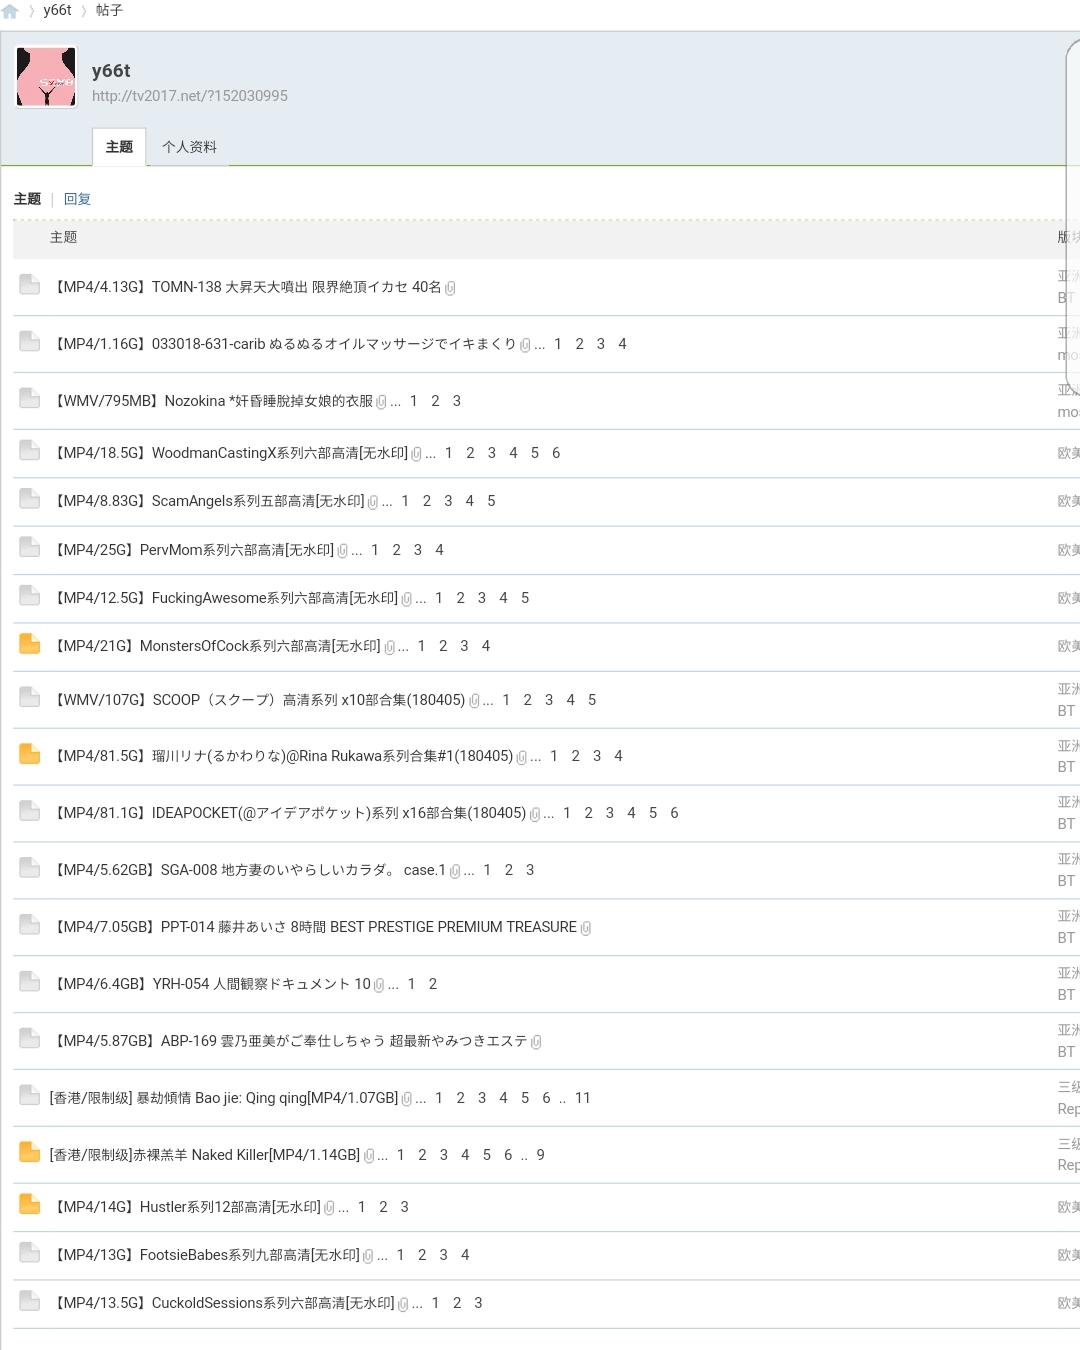
Task: Open the y66t breadcrumb link
Action: tap(57, 10)
